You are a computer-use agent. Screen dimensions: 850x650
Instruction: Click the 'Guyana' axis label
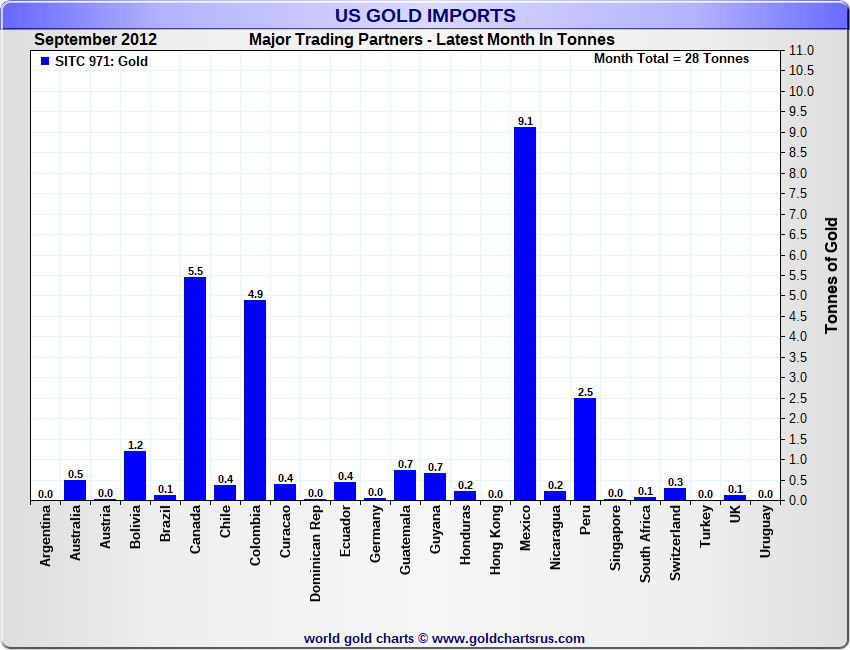coord(435,530)
